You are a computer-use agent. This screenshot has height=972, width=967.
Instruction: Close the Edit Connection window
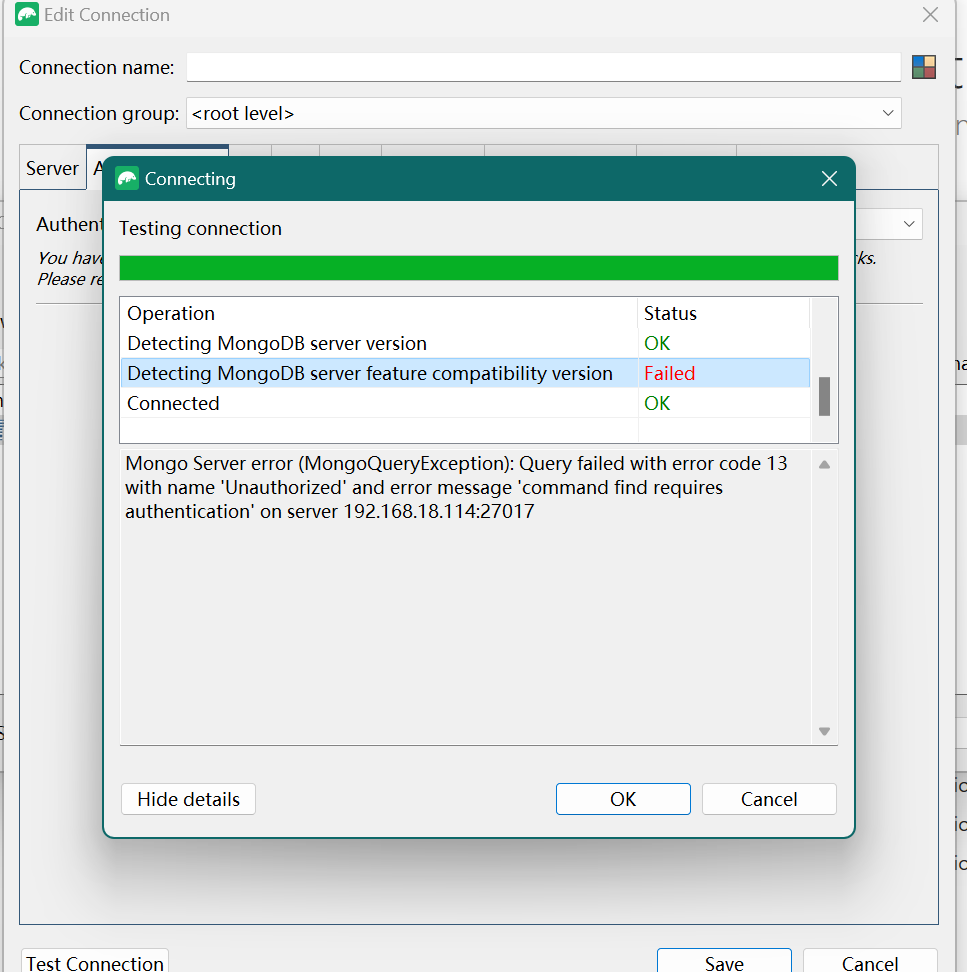pyautogui.click(x=930, y=15)
